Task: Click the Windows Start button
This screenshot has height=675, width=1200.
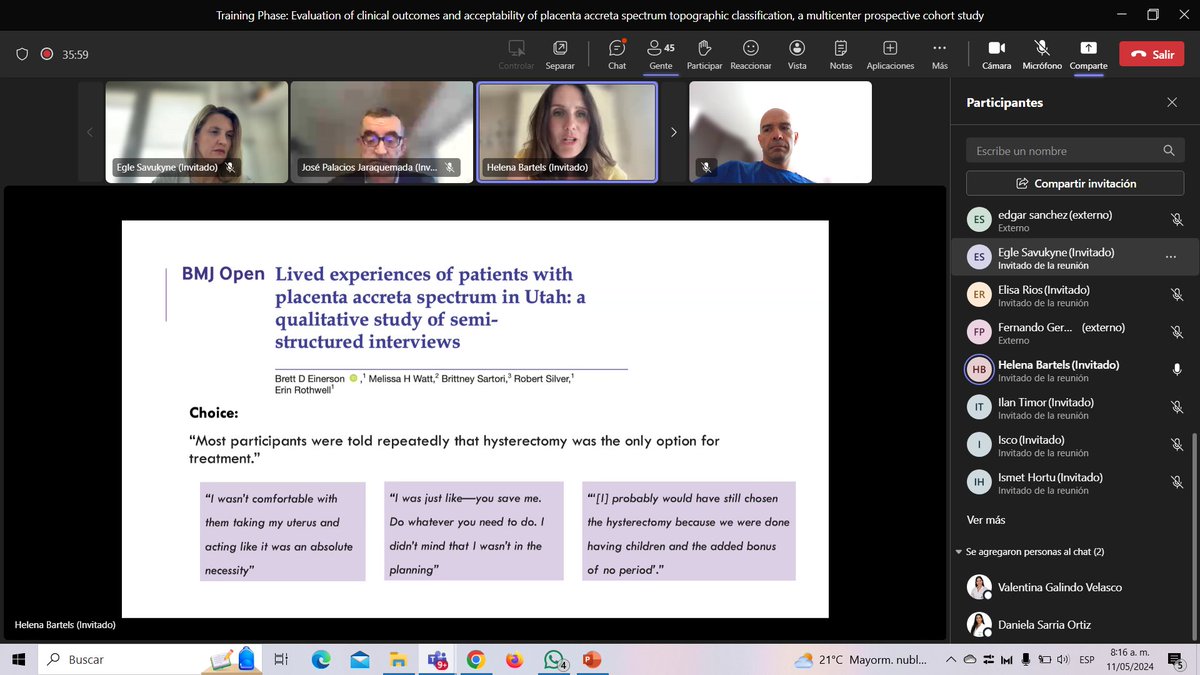Action: (x=18, y=659)
